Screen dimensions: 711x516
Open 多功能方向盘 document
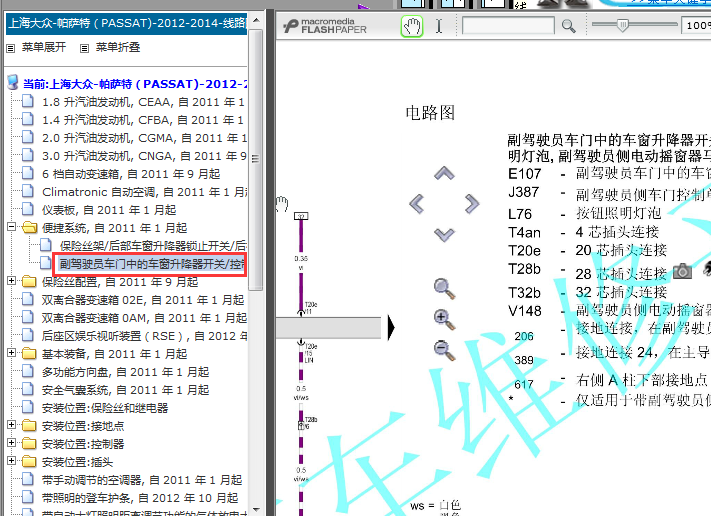point(126,372)
